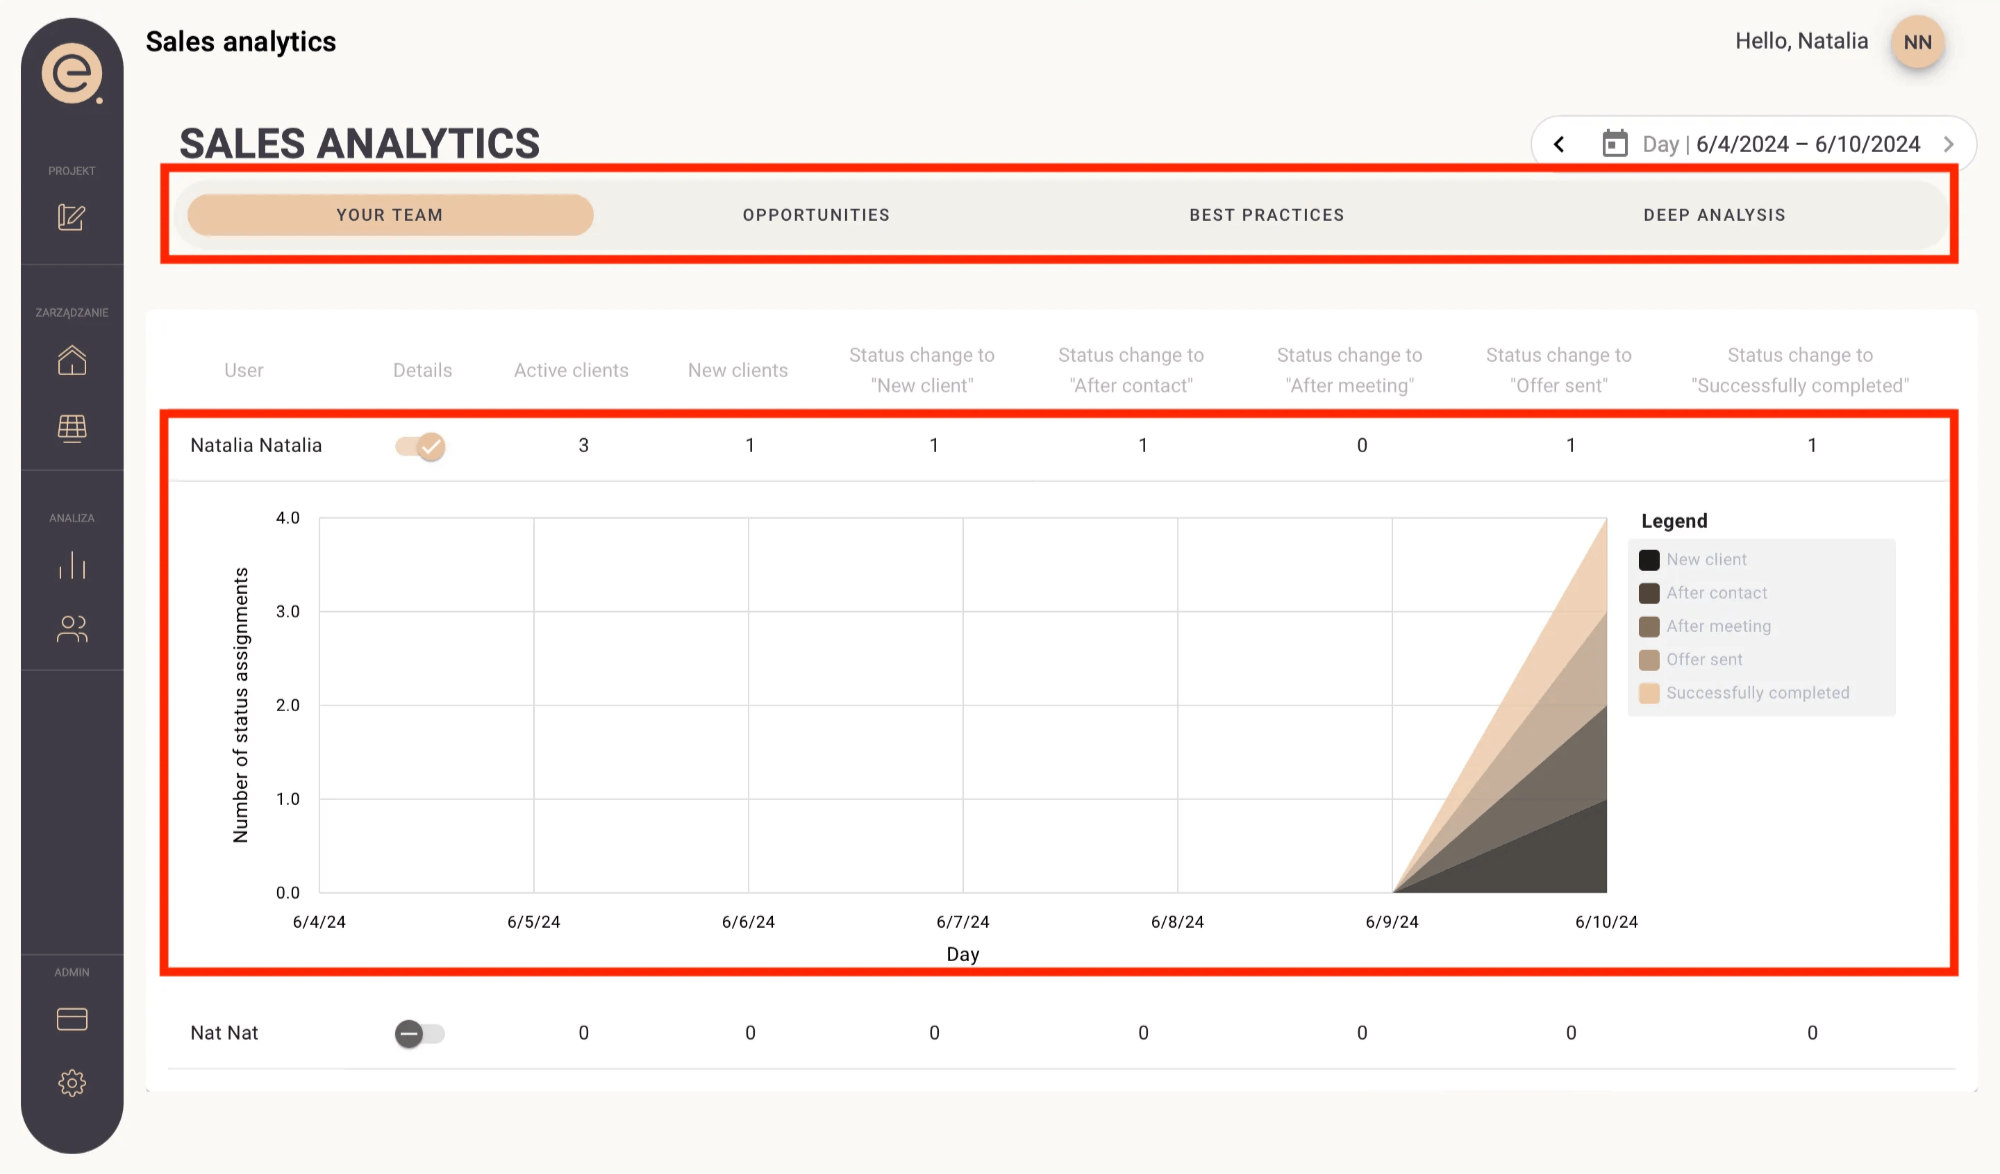Click Status change to "Offer sent" header
This screenshot has width=2000, height=1174.
coord(1559,370)
